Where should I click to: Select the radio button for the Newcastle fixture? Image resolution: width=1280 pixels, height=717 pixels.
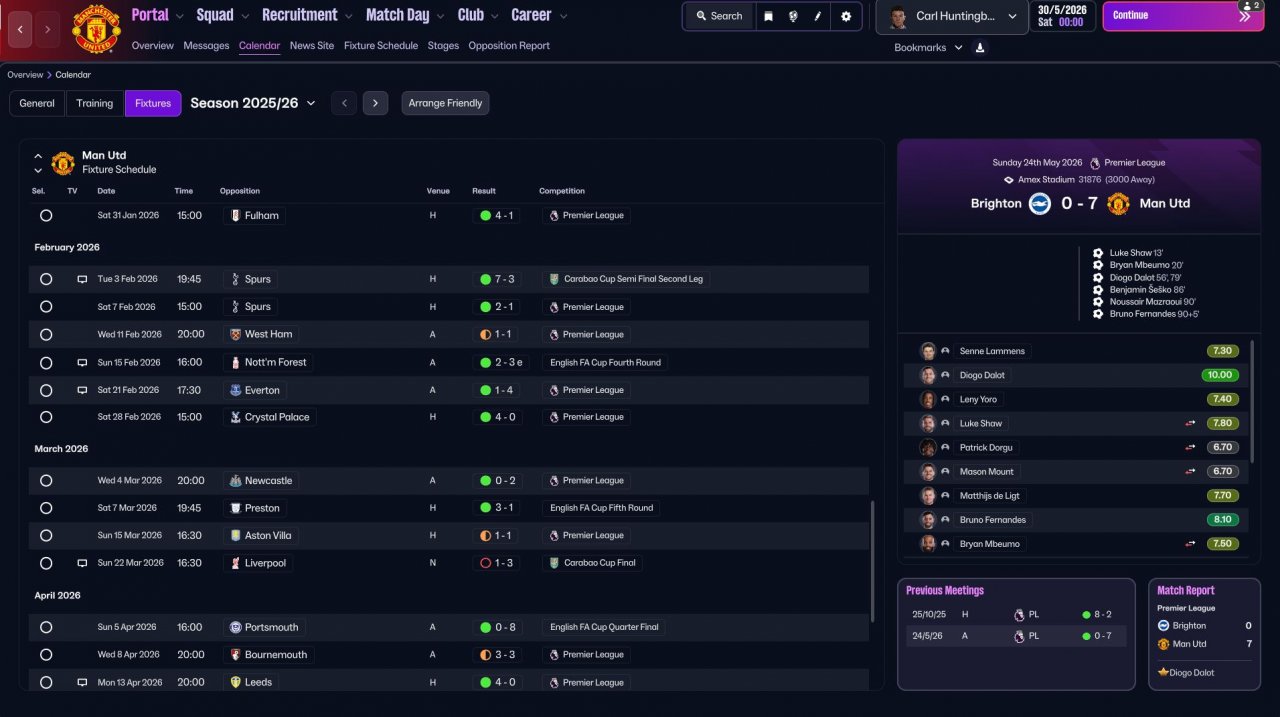point(46,481)
